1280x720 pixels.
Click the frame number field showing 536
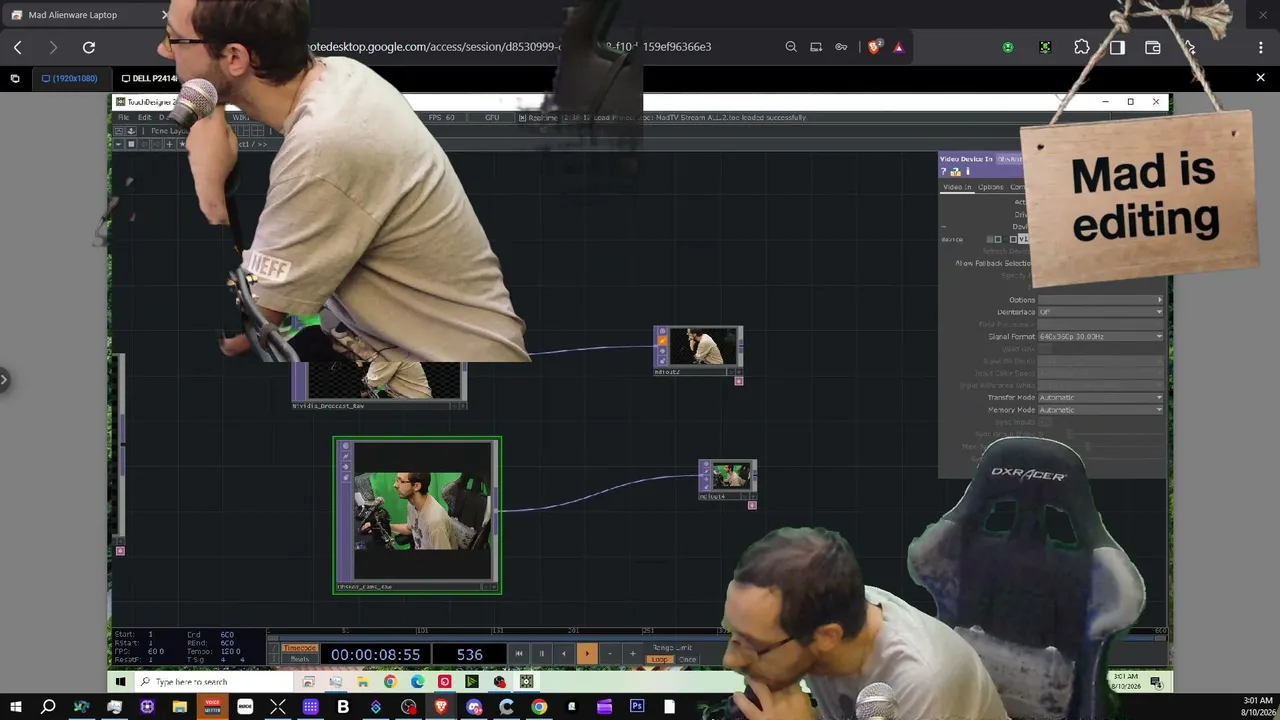pos(470,655)
